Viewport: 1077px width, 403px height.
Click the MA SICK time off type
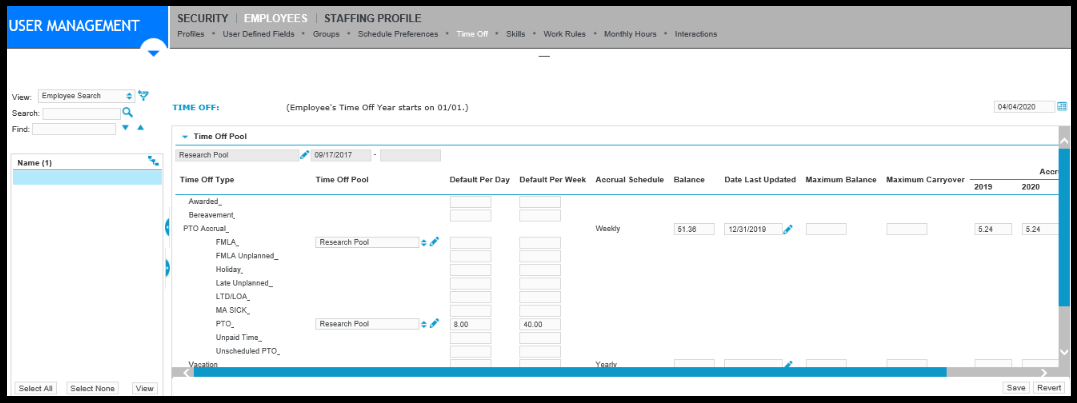(x=232, y=310)
